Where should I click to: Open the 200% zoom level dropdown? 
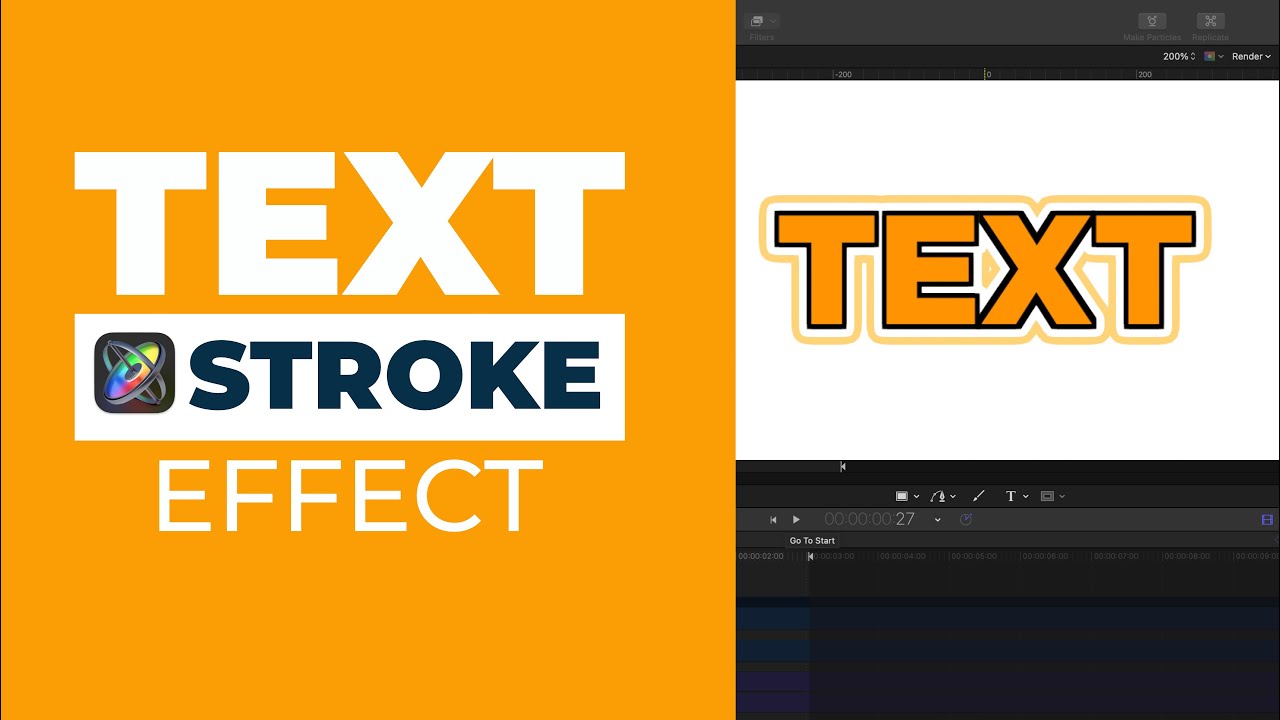pos(1179,57)
